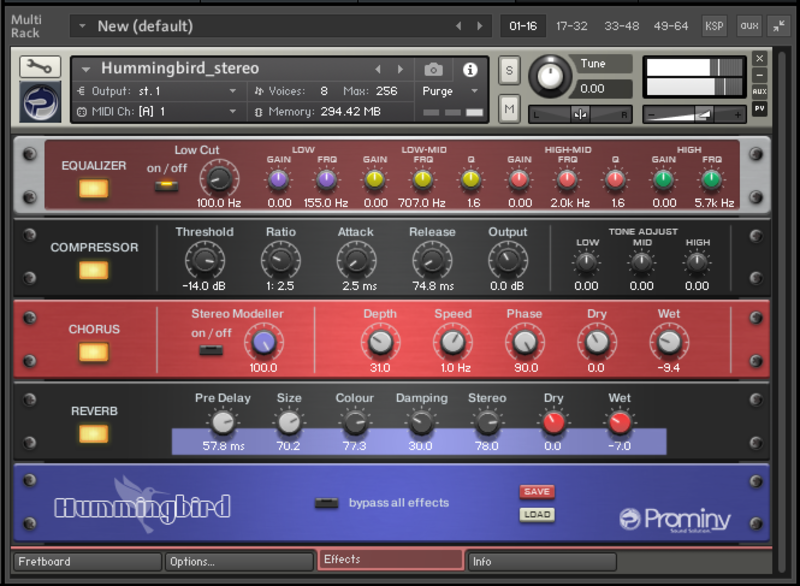
Task: Toggle the Equalizer effect on/off
Action: 93,188
